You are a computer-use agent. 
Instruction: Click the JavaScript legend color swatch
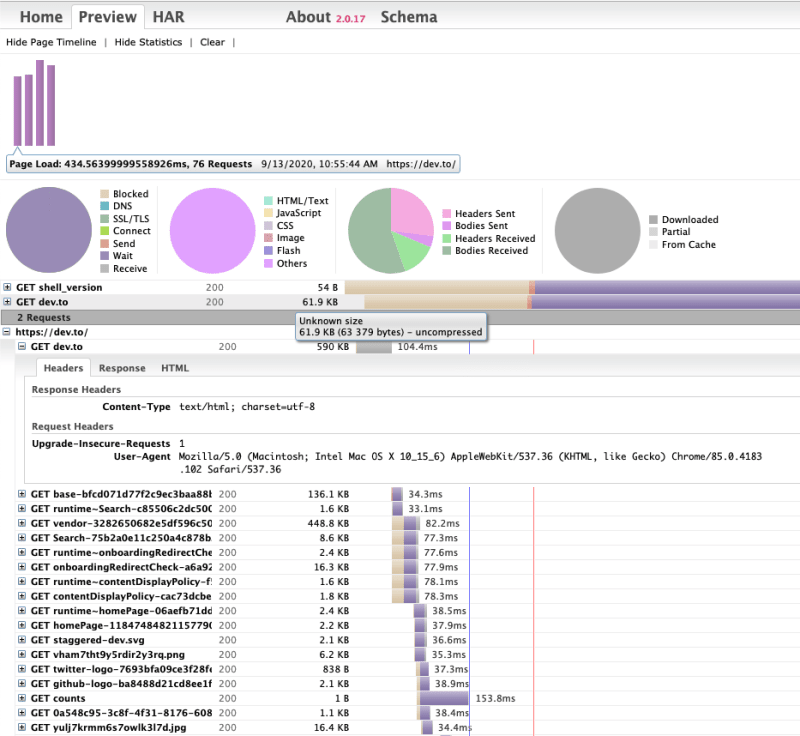(x=268, y=213)
